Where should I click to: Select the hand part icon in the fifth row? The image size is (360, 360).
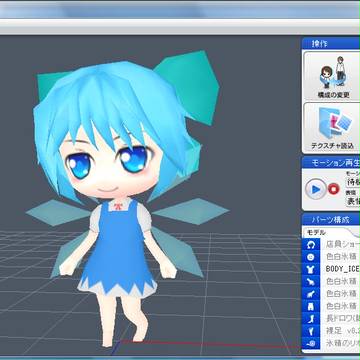[x=311, y=294]
